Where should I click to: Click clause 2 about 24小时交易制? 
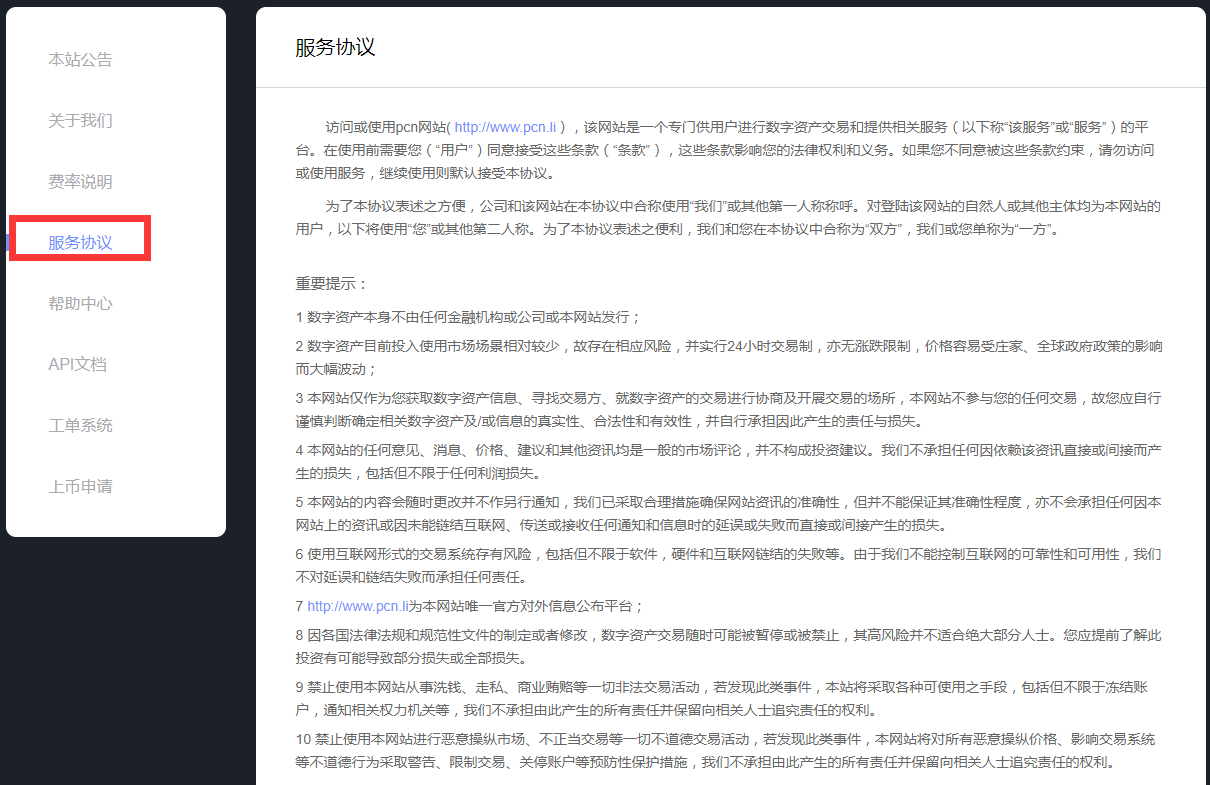(728, 346)
